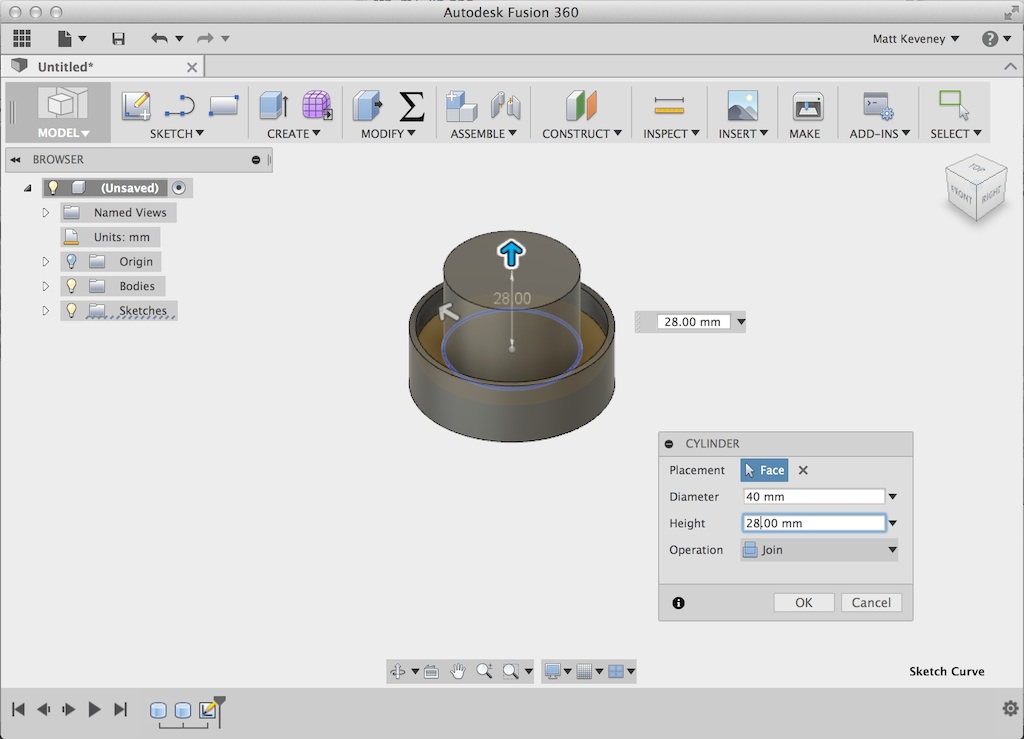Expand the Named Views tree item

point(45,212)
